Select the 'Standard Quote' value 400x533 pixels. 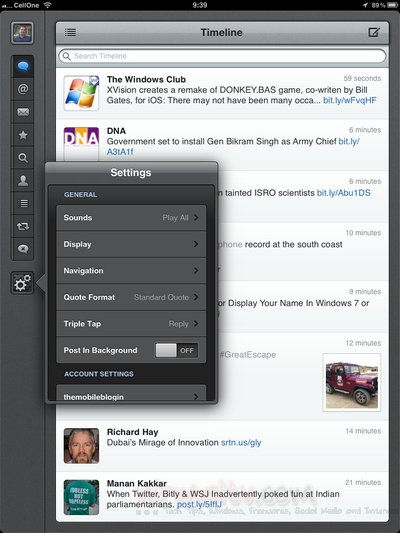click(x=161, y=297)
